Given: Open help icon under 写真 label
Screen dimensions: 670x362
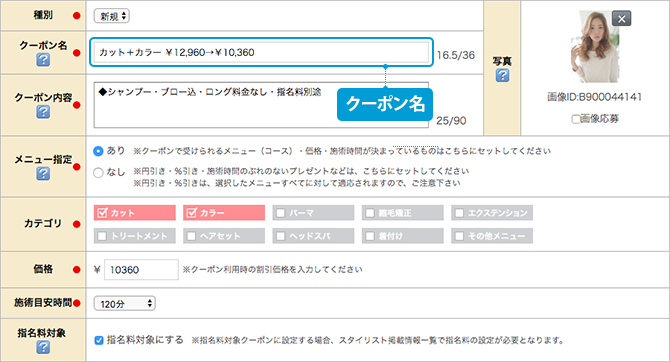Looking at the screenshot, I should tap(502, 76).
